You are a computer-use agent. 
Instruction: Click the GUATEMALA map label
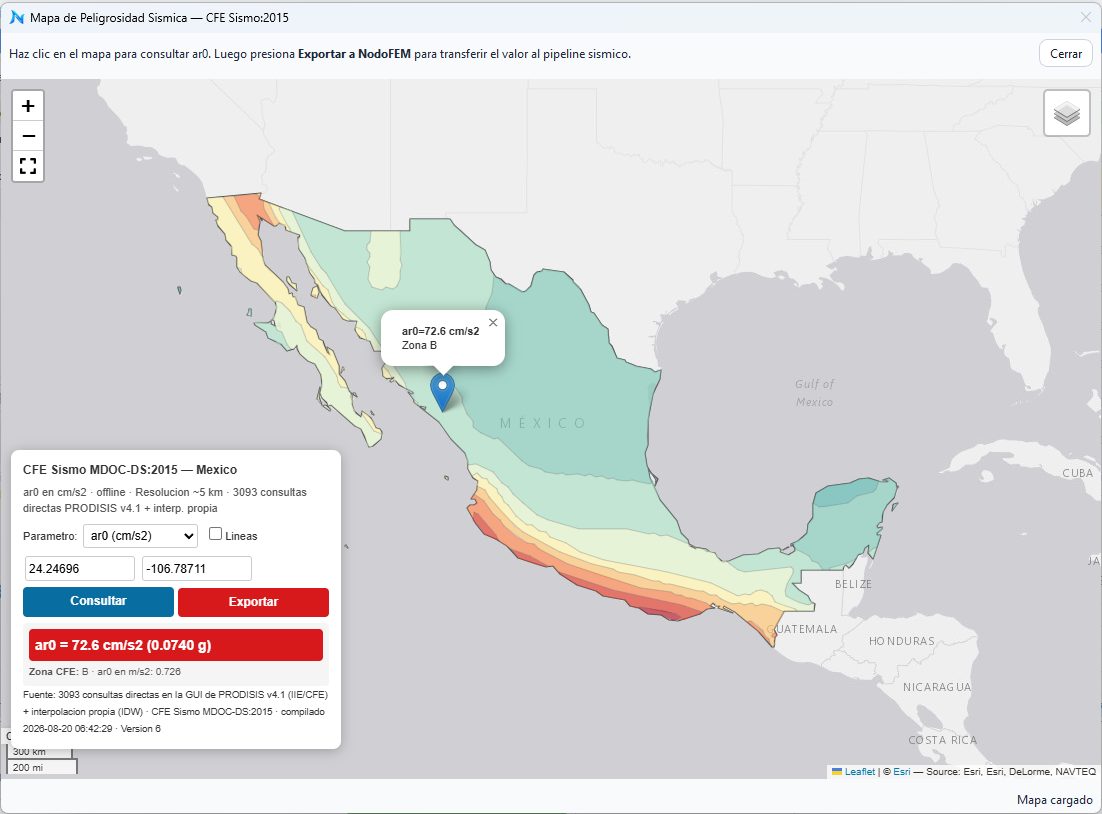point(802,629)
